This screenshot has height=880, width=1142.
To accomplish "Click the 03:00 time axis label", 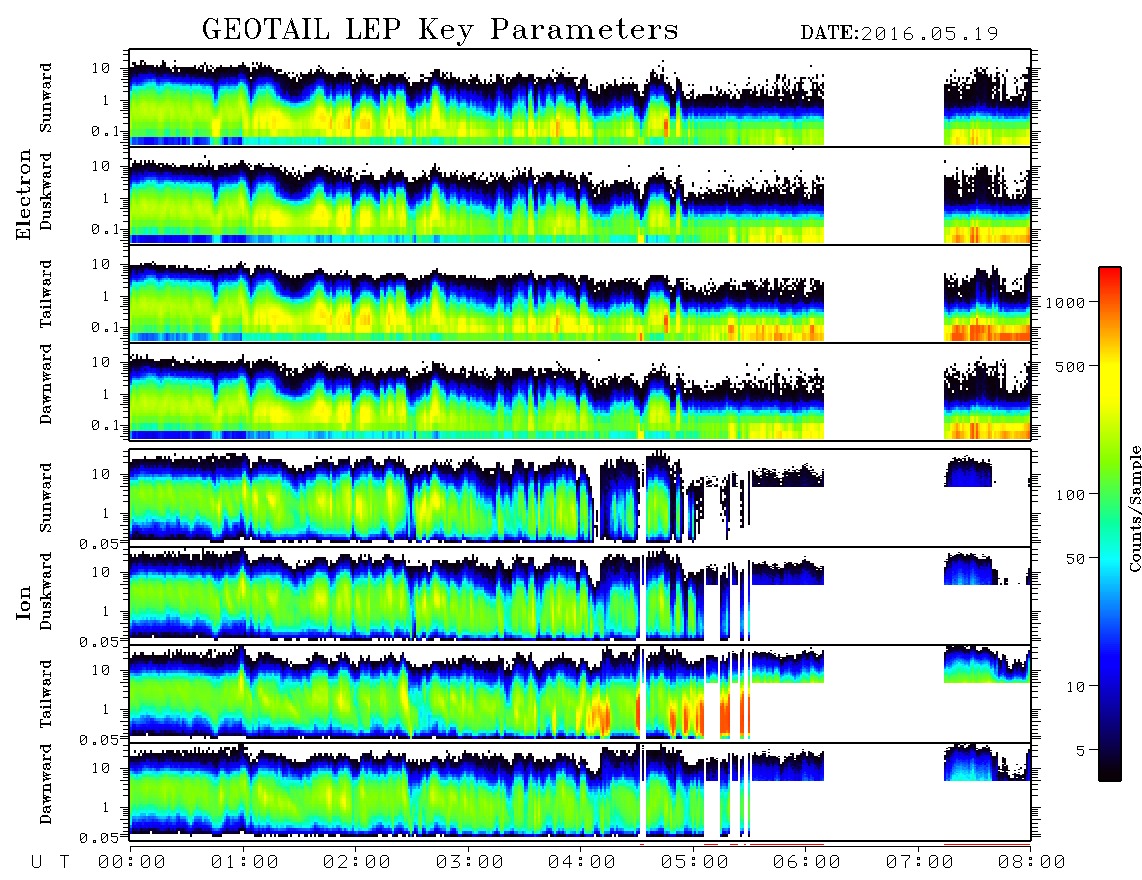I will [x=470, y=862].
